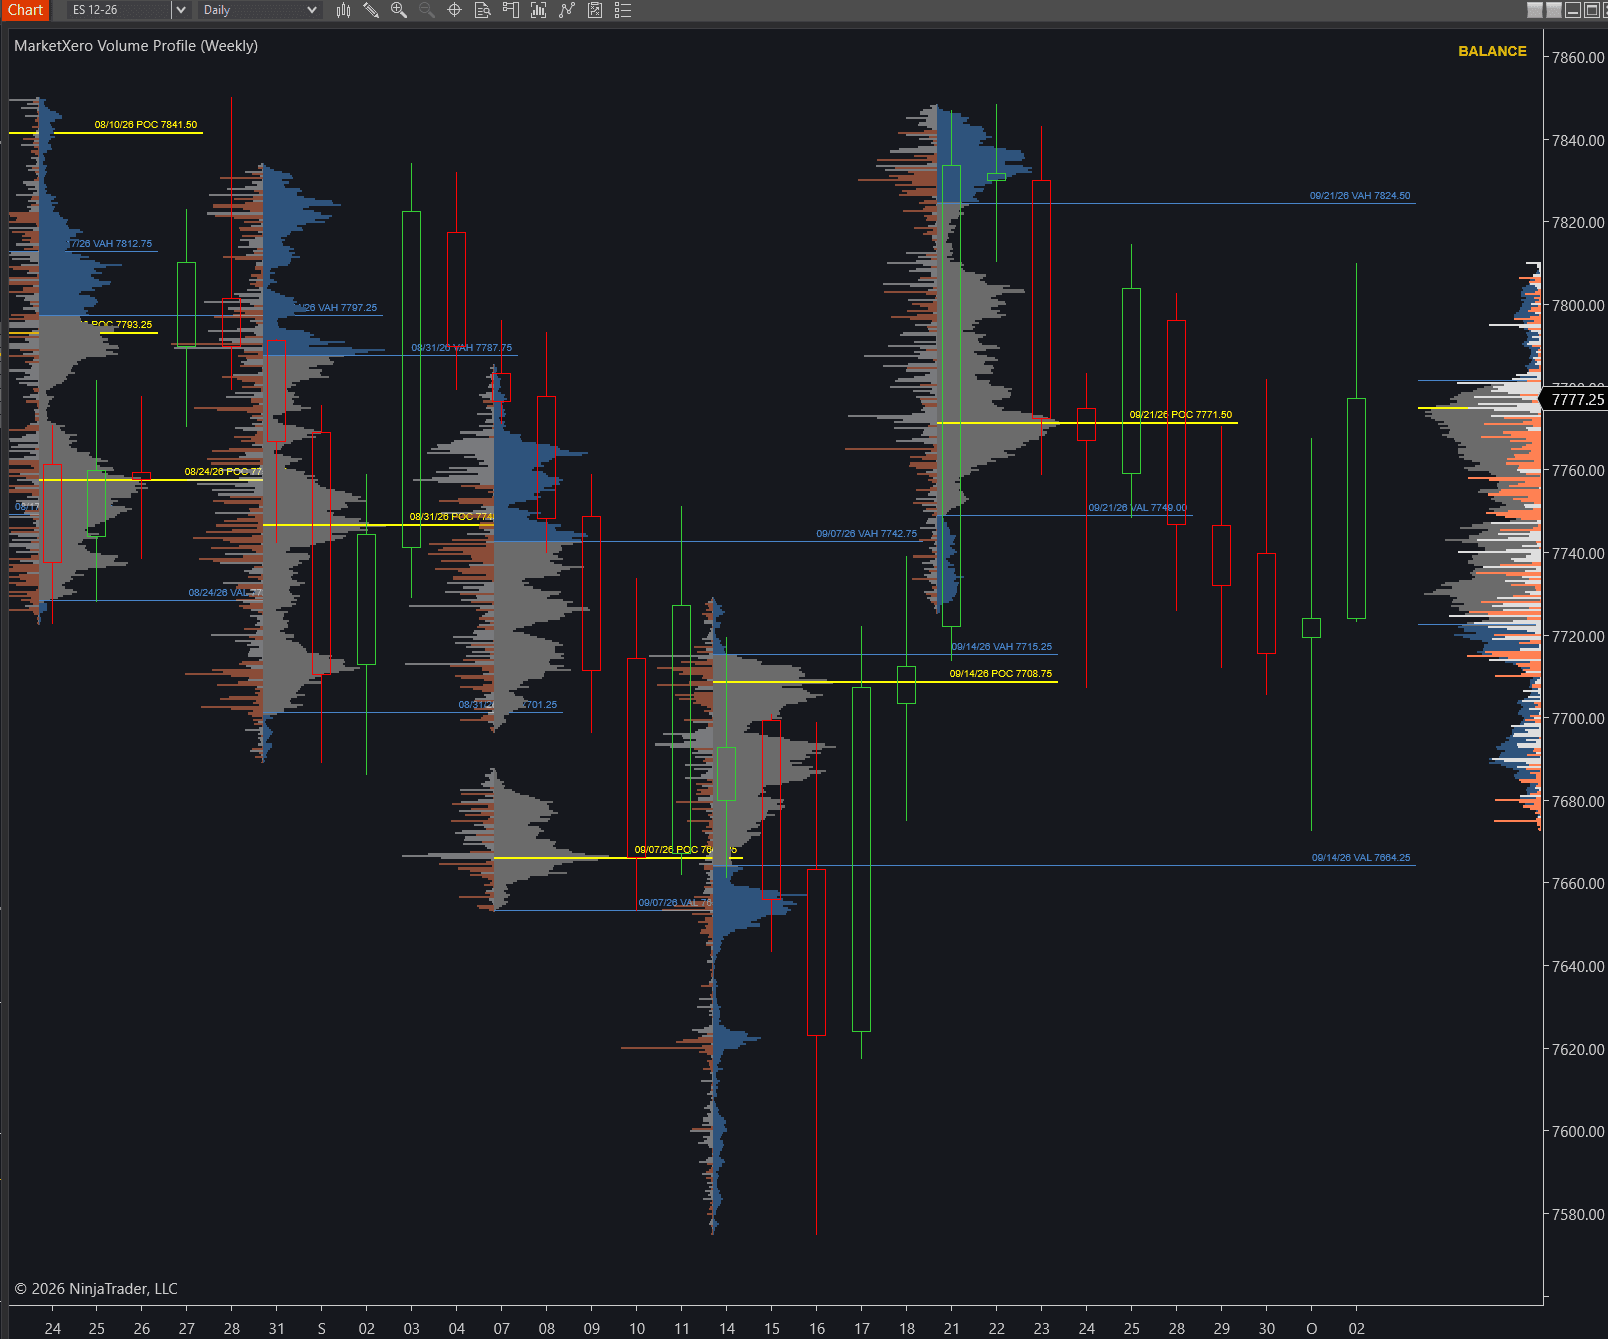The image size is (1608, 1339).
Task: Click the zoom out magnifier icon
Action: point(427,10)
